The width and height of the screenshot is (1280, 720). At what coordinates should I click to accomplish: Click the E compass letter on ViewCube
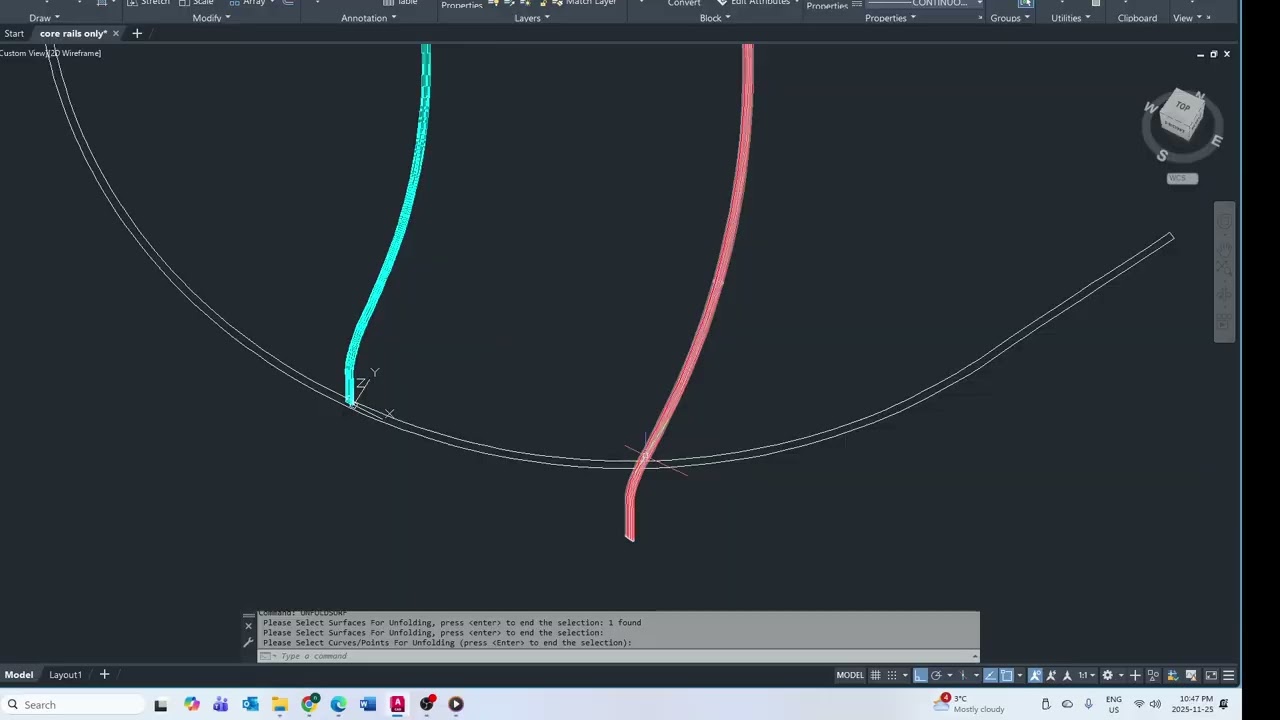(1216, 141)
